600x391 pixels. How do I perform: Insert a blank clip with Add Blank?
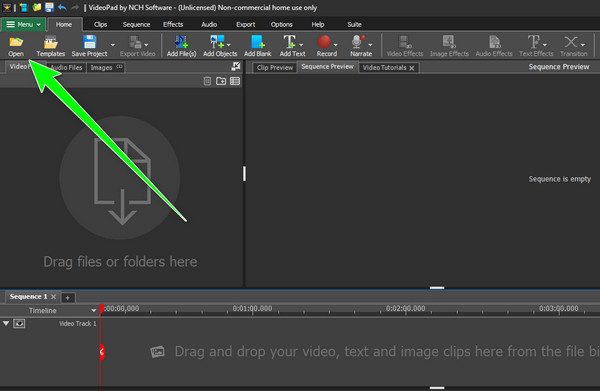click(258, 46)
